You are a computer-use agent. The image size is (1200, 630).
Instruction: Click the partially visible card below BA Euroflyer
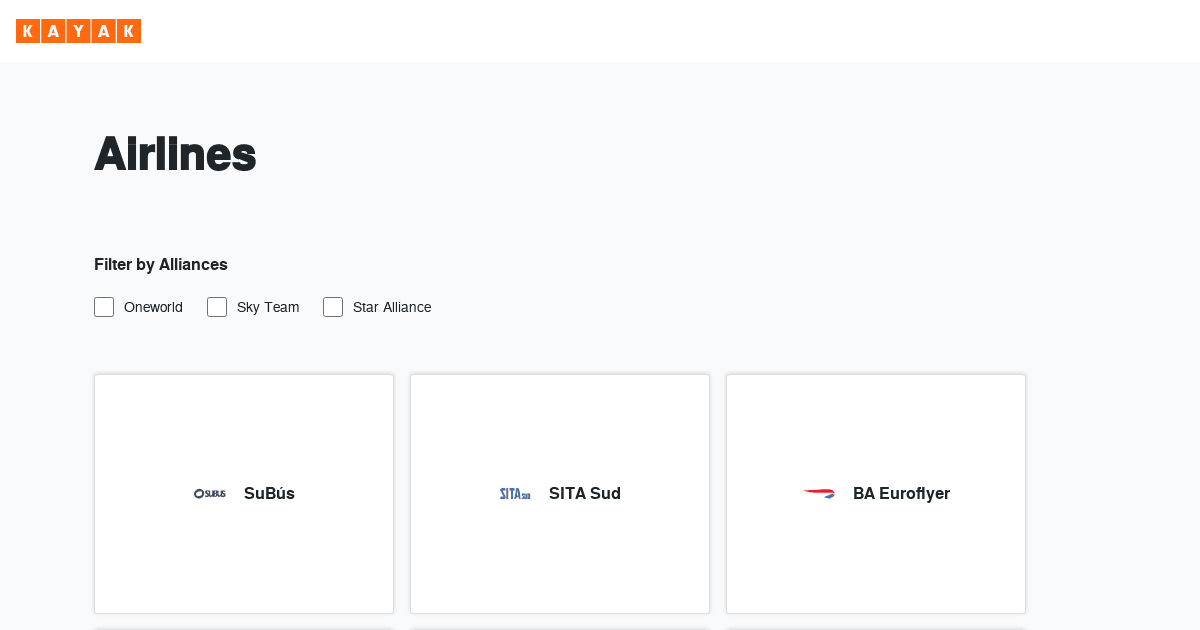click(x=875, y=629)
